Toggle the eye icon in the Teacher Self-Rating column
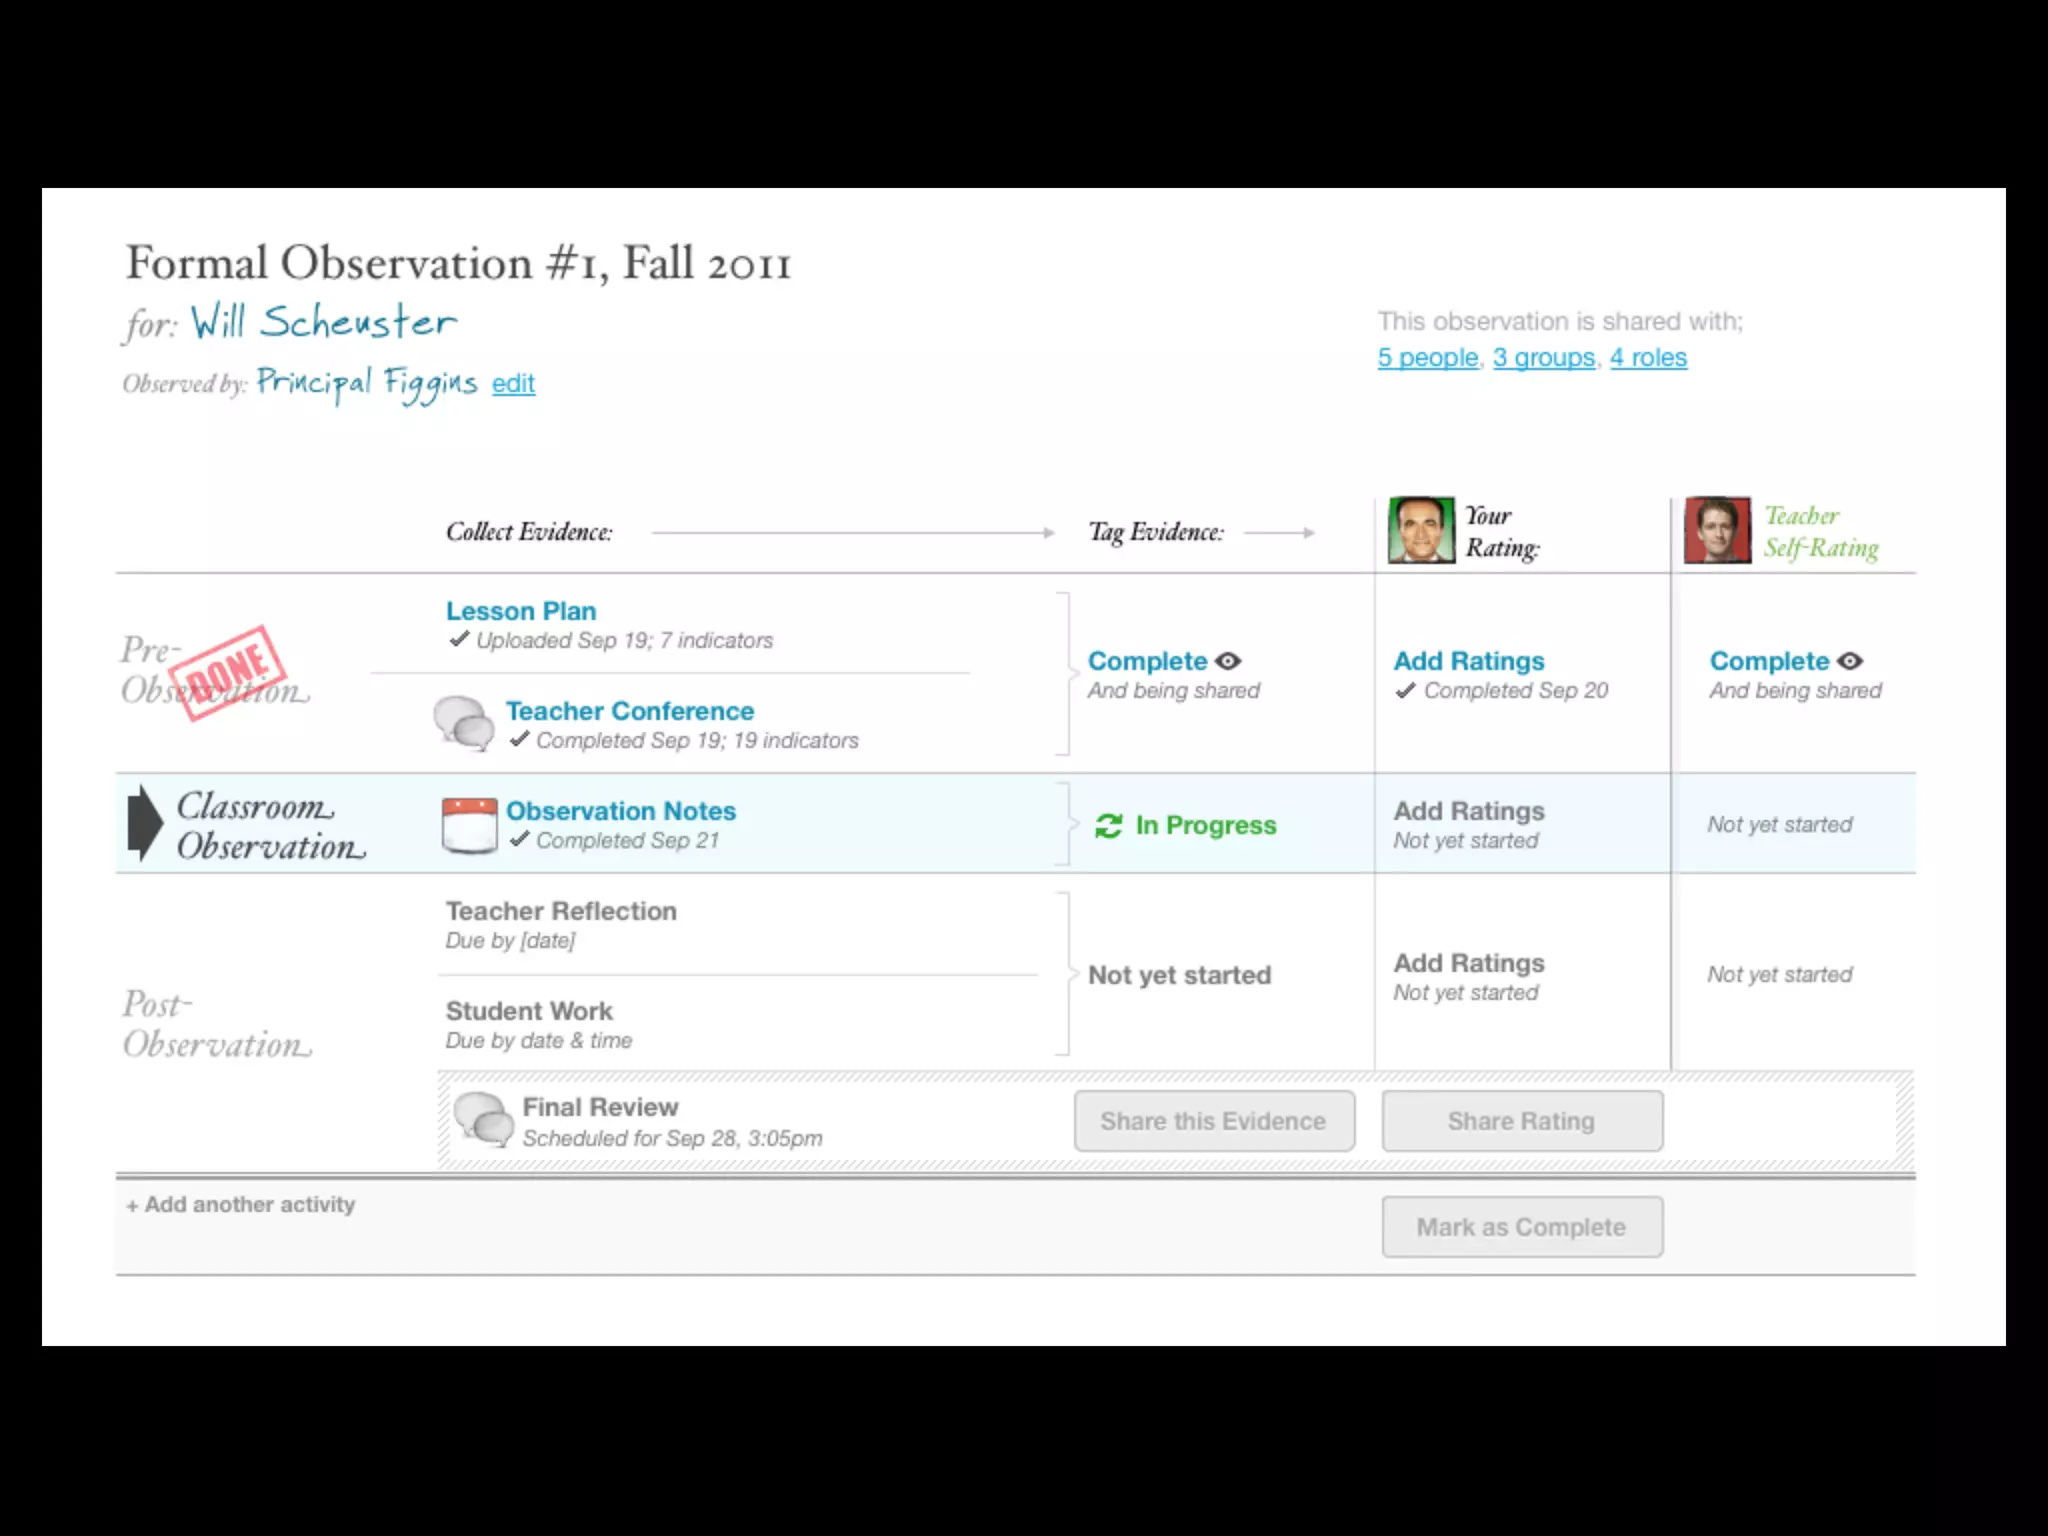This screenshot has width=2048, height=1536. pos(1850,661)
